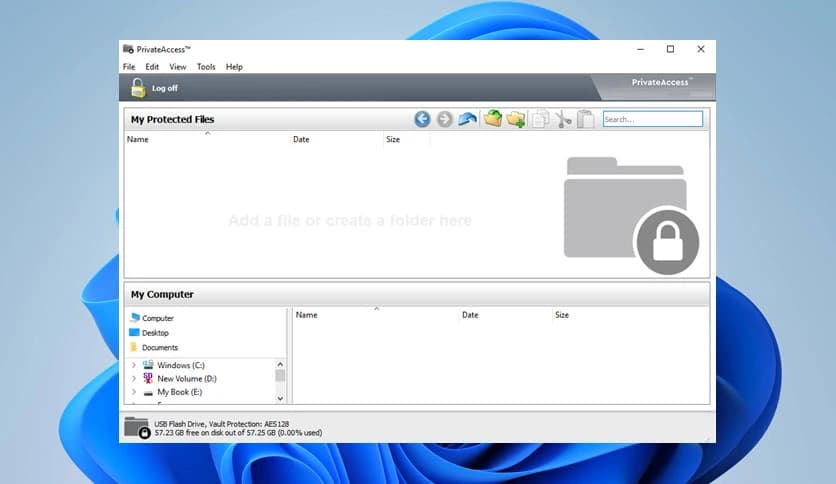Click the My Book (E:) drive icon

pos(148,393)
